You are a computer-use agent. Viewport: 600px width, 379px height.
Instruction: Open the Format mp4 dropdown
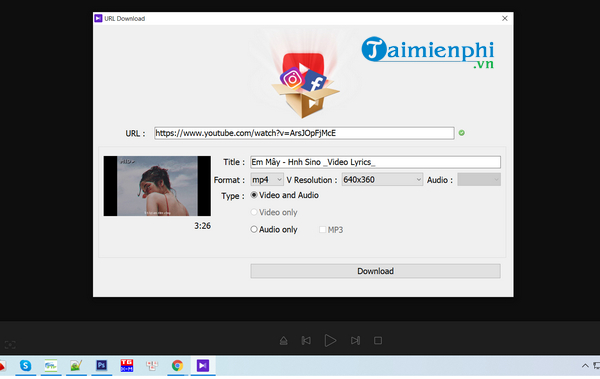pos(267,180)
